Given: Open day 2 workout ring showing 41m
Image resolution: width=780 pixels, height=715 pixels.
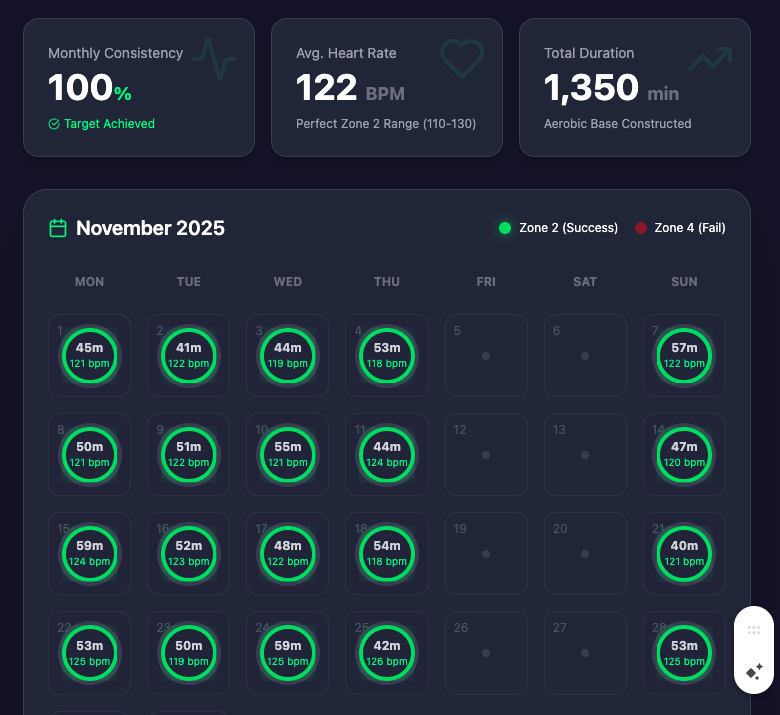Looking at the screenshot, I should (189, 356).
